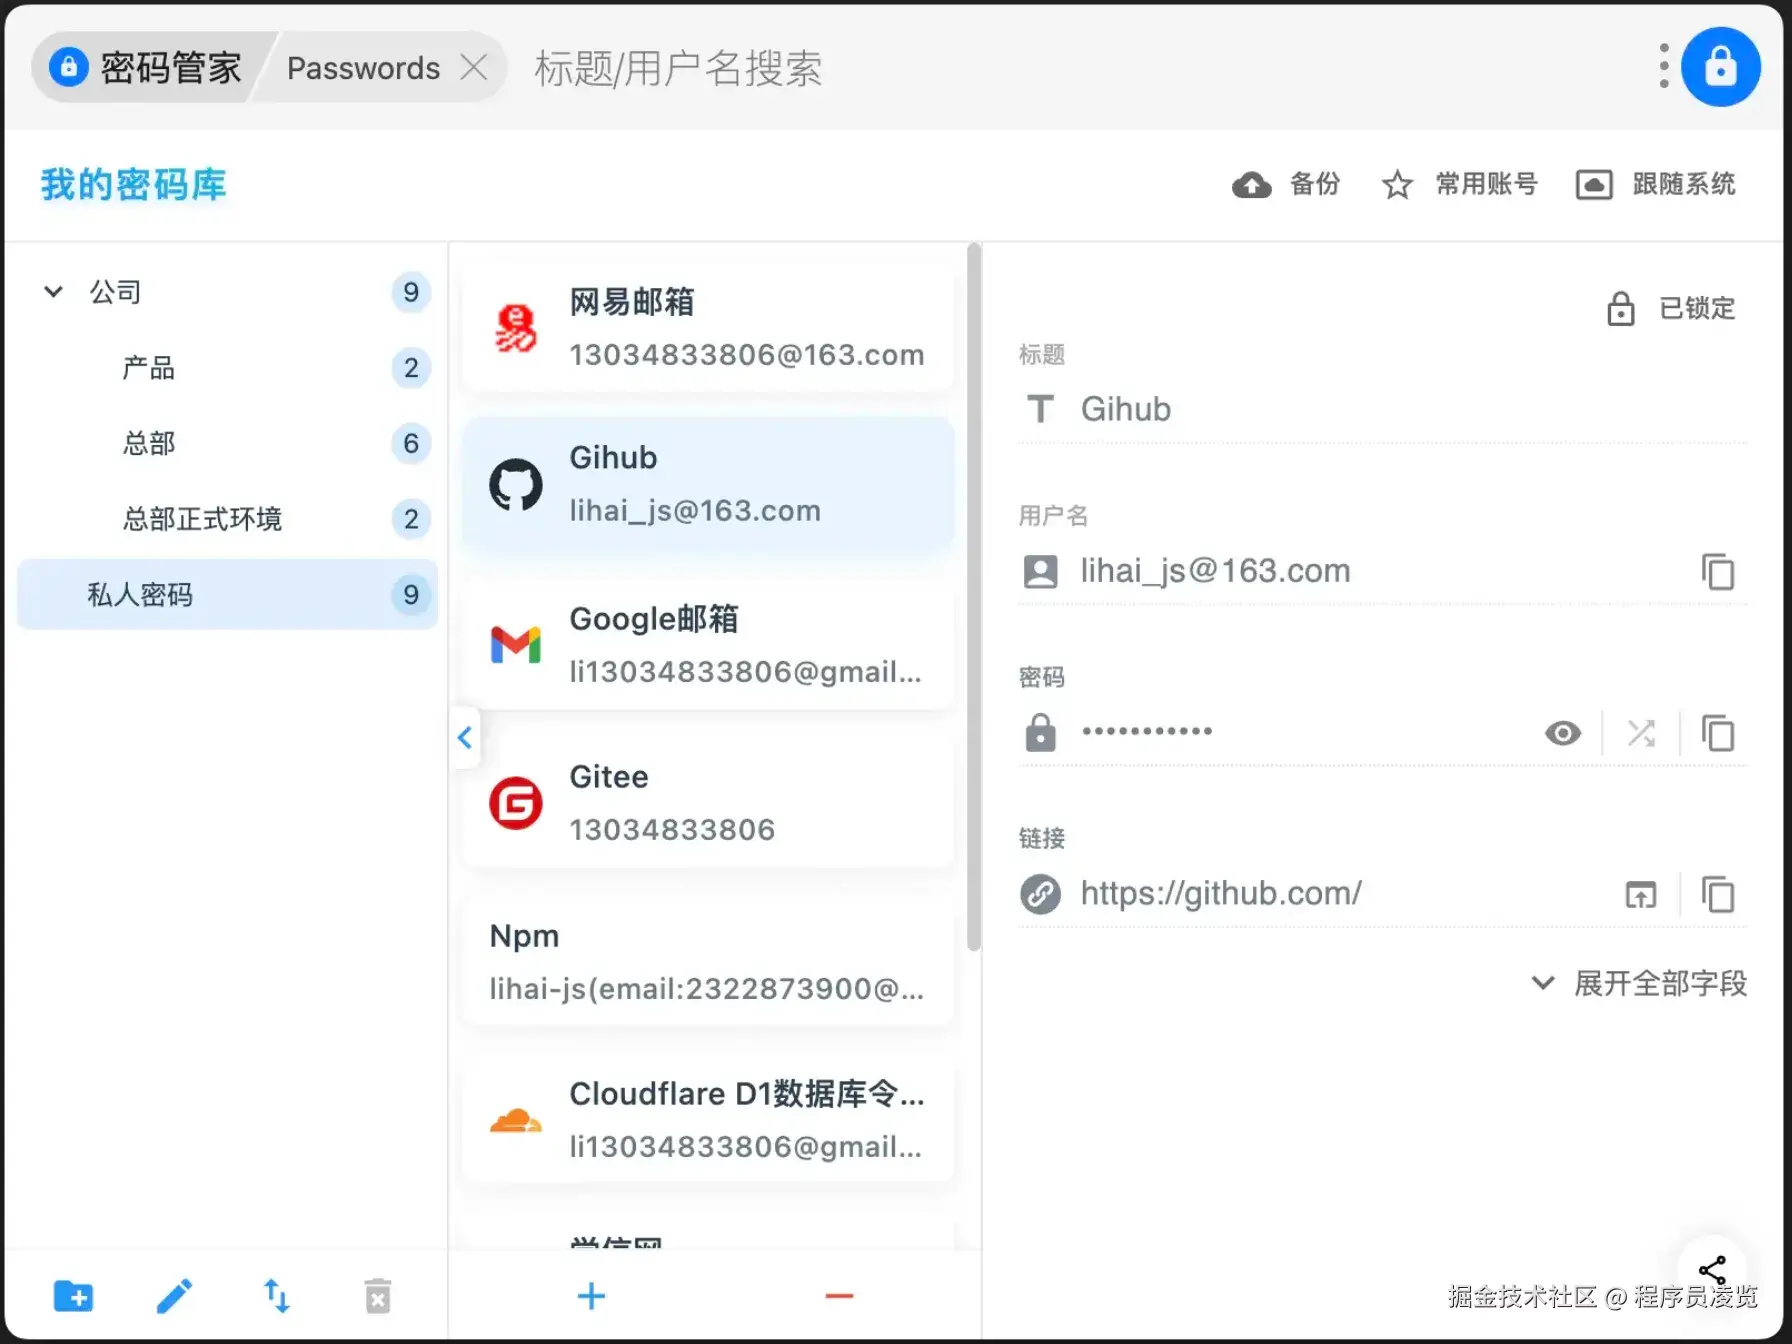Open the three-dot more options menu
Viewport: 1792px width, 1344px height.
pos(1664,66)
